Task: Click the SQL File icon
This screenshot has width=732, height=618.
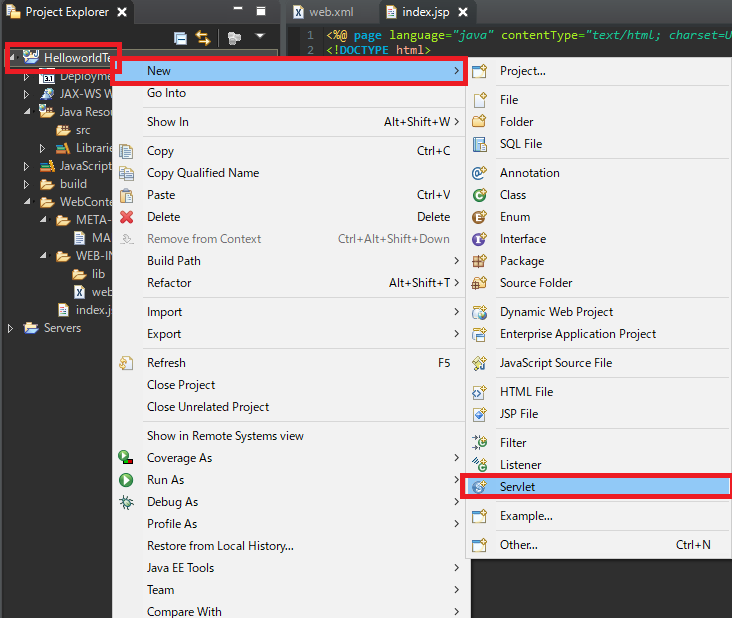Action: tap(479, 144)
